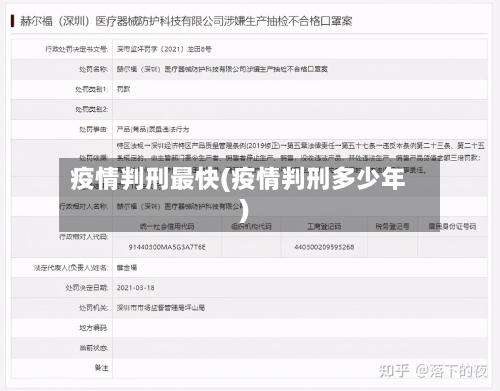The height and width of the screenshot is (391, 500).
Task: Click the 居民身份证号码 column header
Action: coord(452,227)
